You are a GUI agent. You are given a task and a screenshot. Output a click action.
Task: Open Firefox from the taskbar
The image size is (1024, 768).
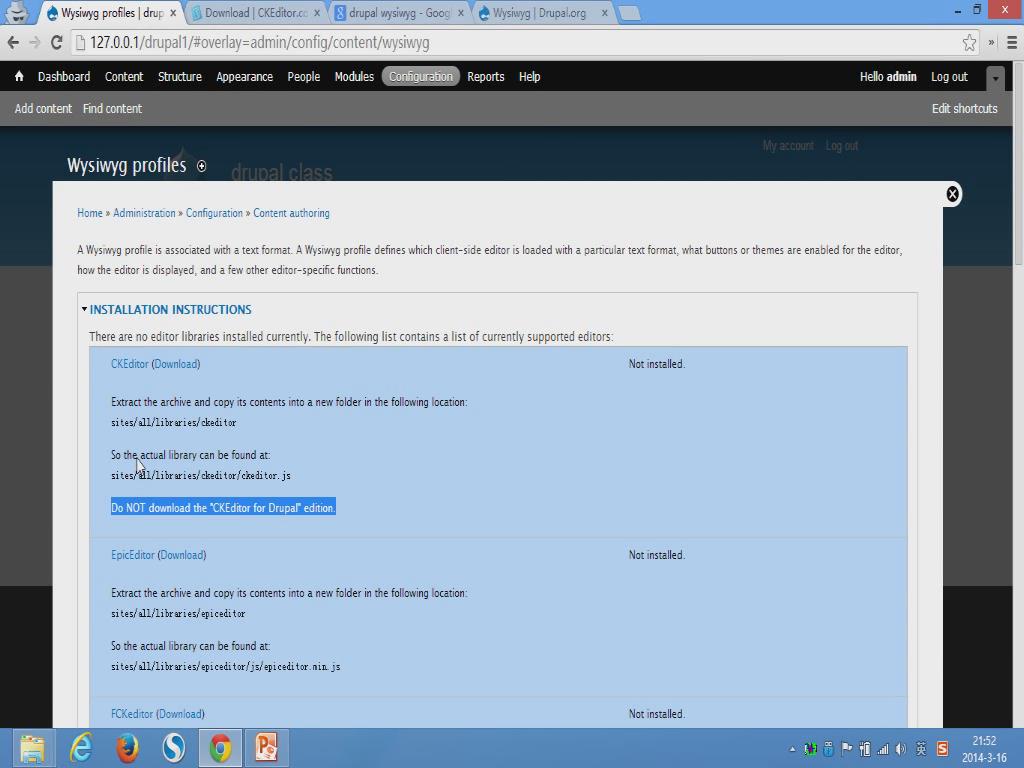coord(127,748)
